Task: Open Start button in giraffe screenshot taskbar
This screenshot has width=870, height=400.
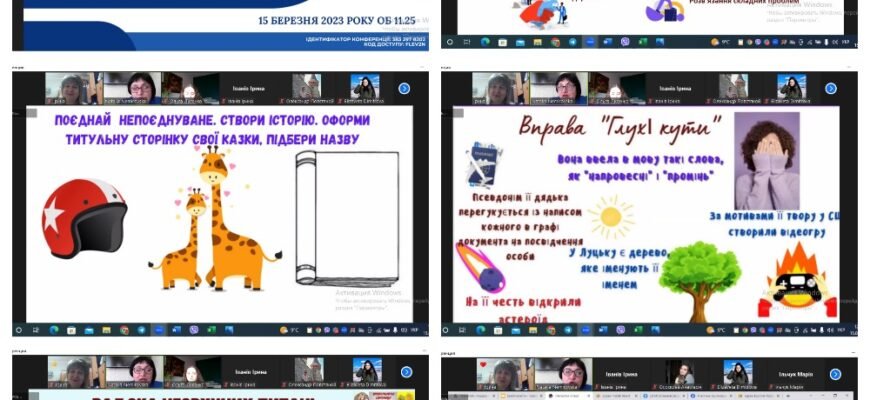Action: pyautogui.click(x=18, y=330)
